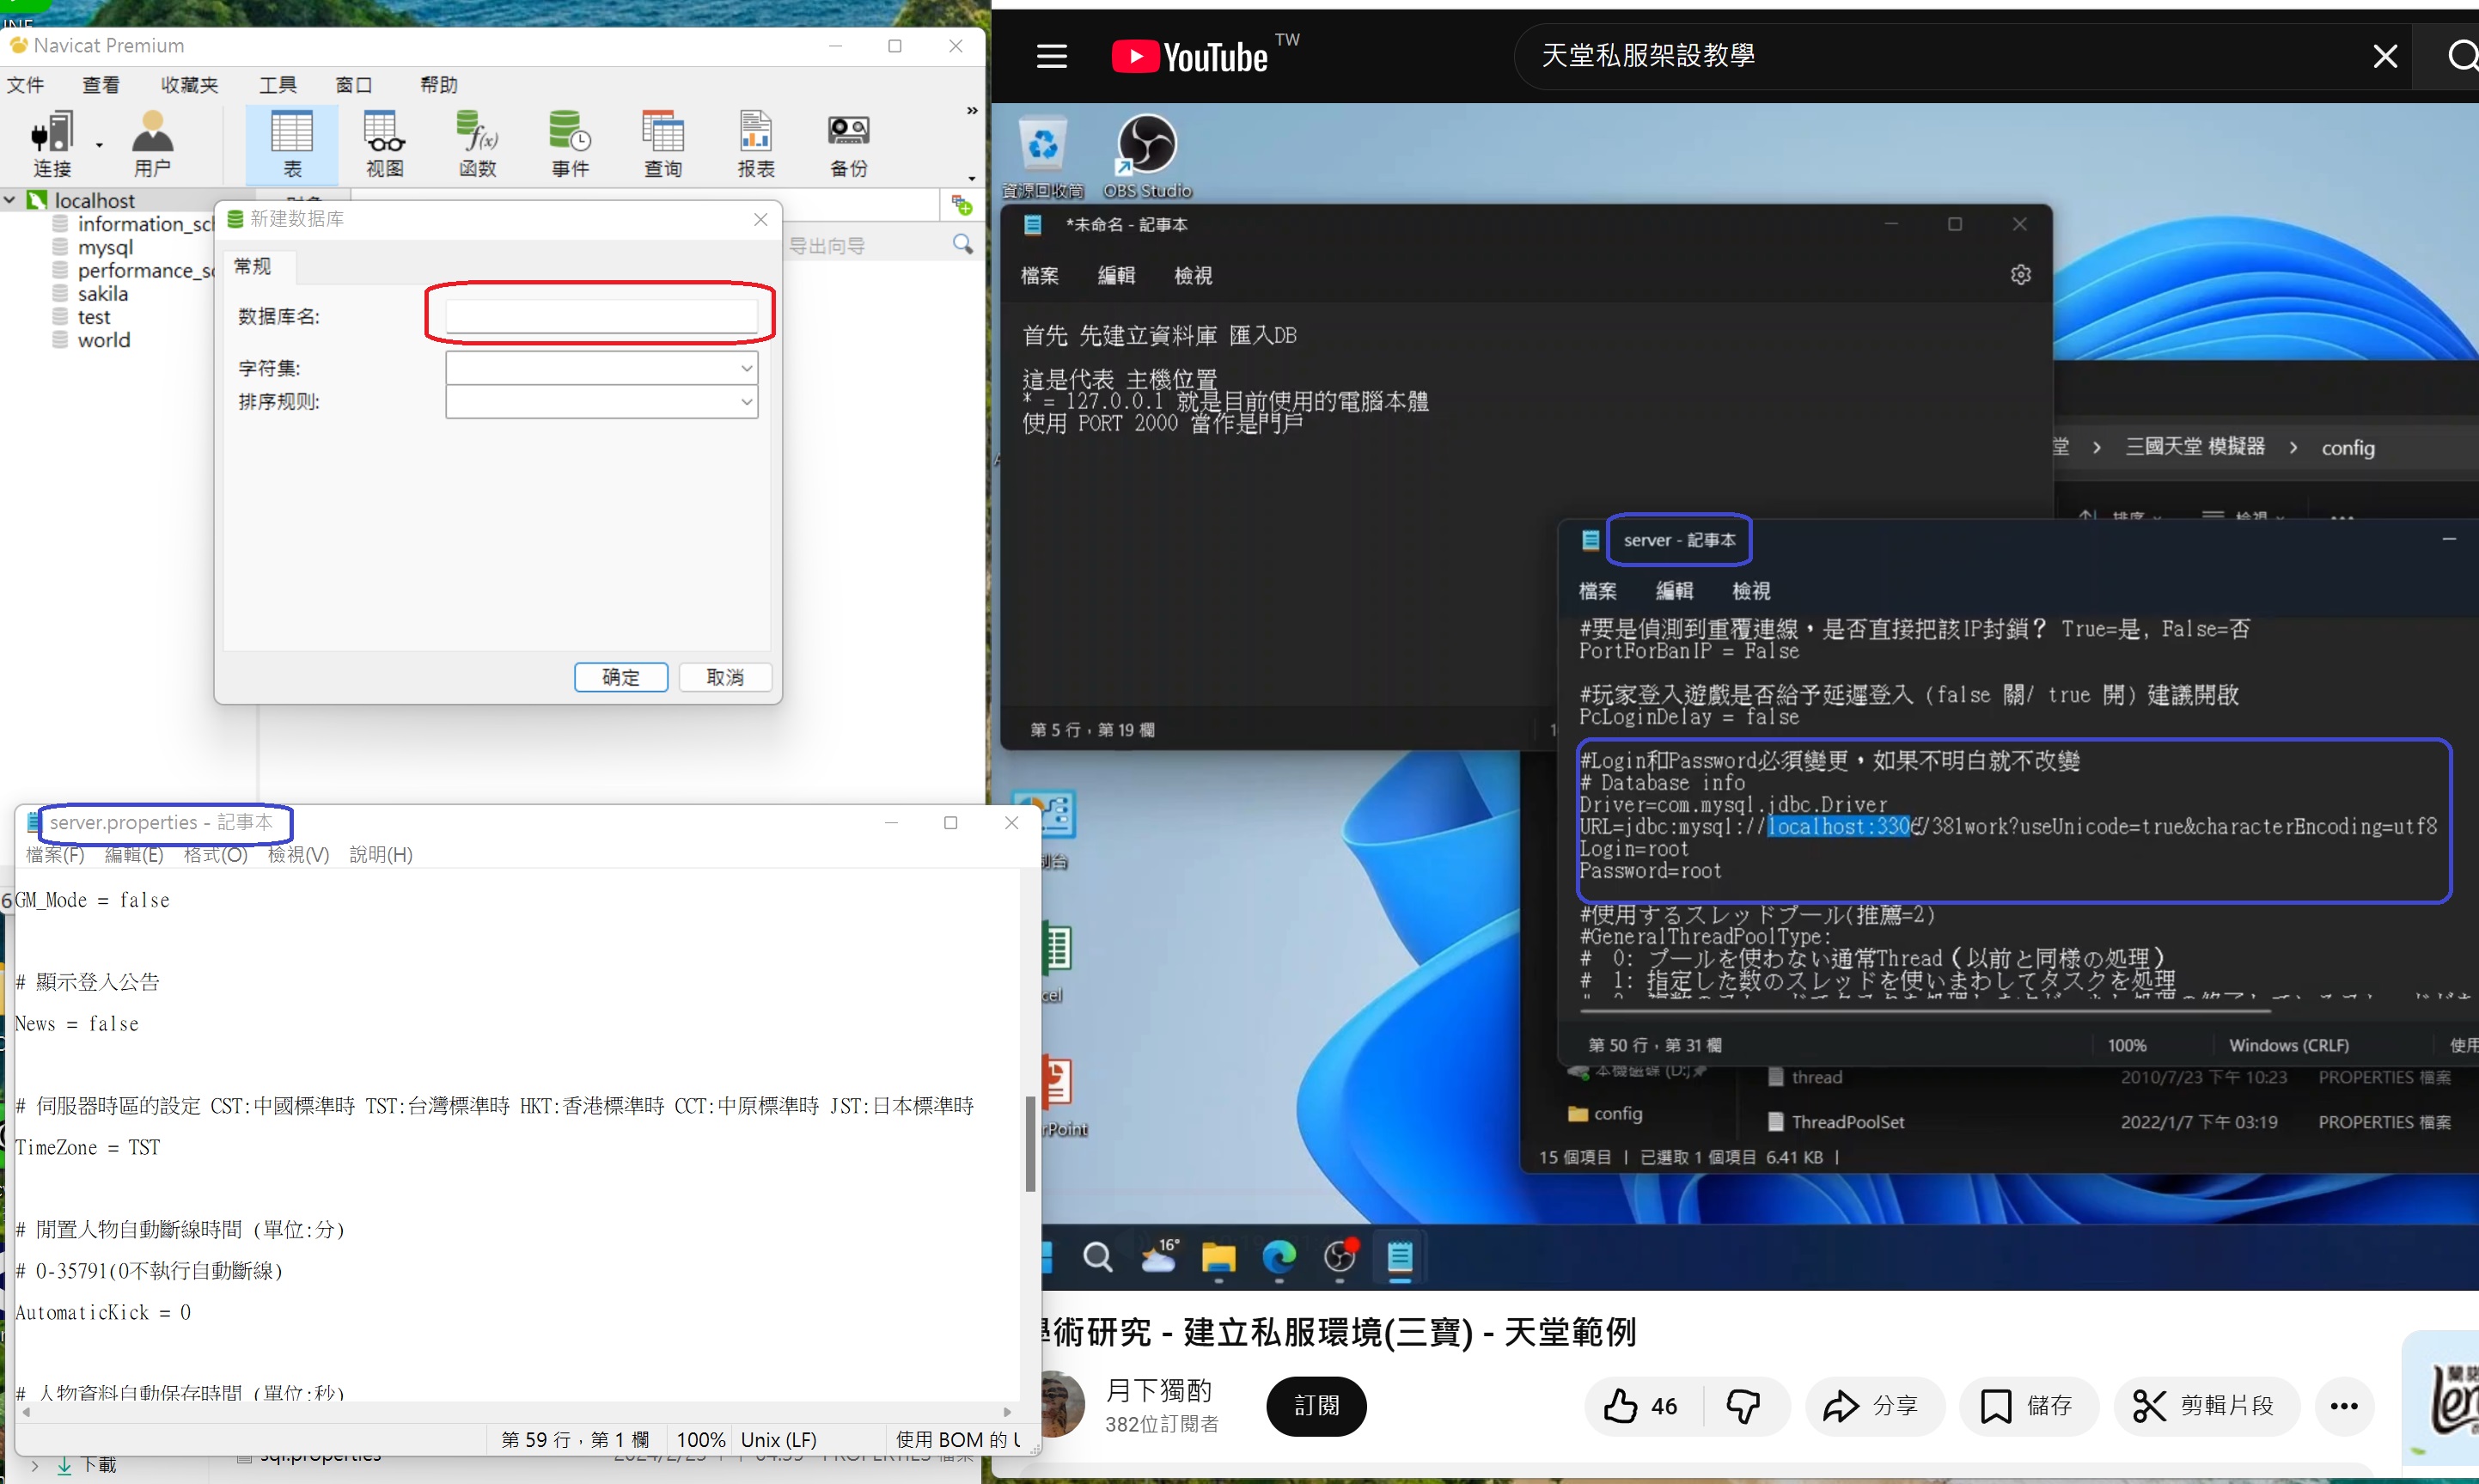
Task: Click into the 数据库名 input field
Action: coord(601,316)
